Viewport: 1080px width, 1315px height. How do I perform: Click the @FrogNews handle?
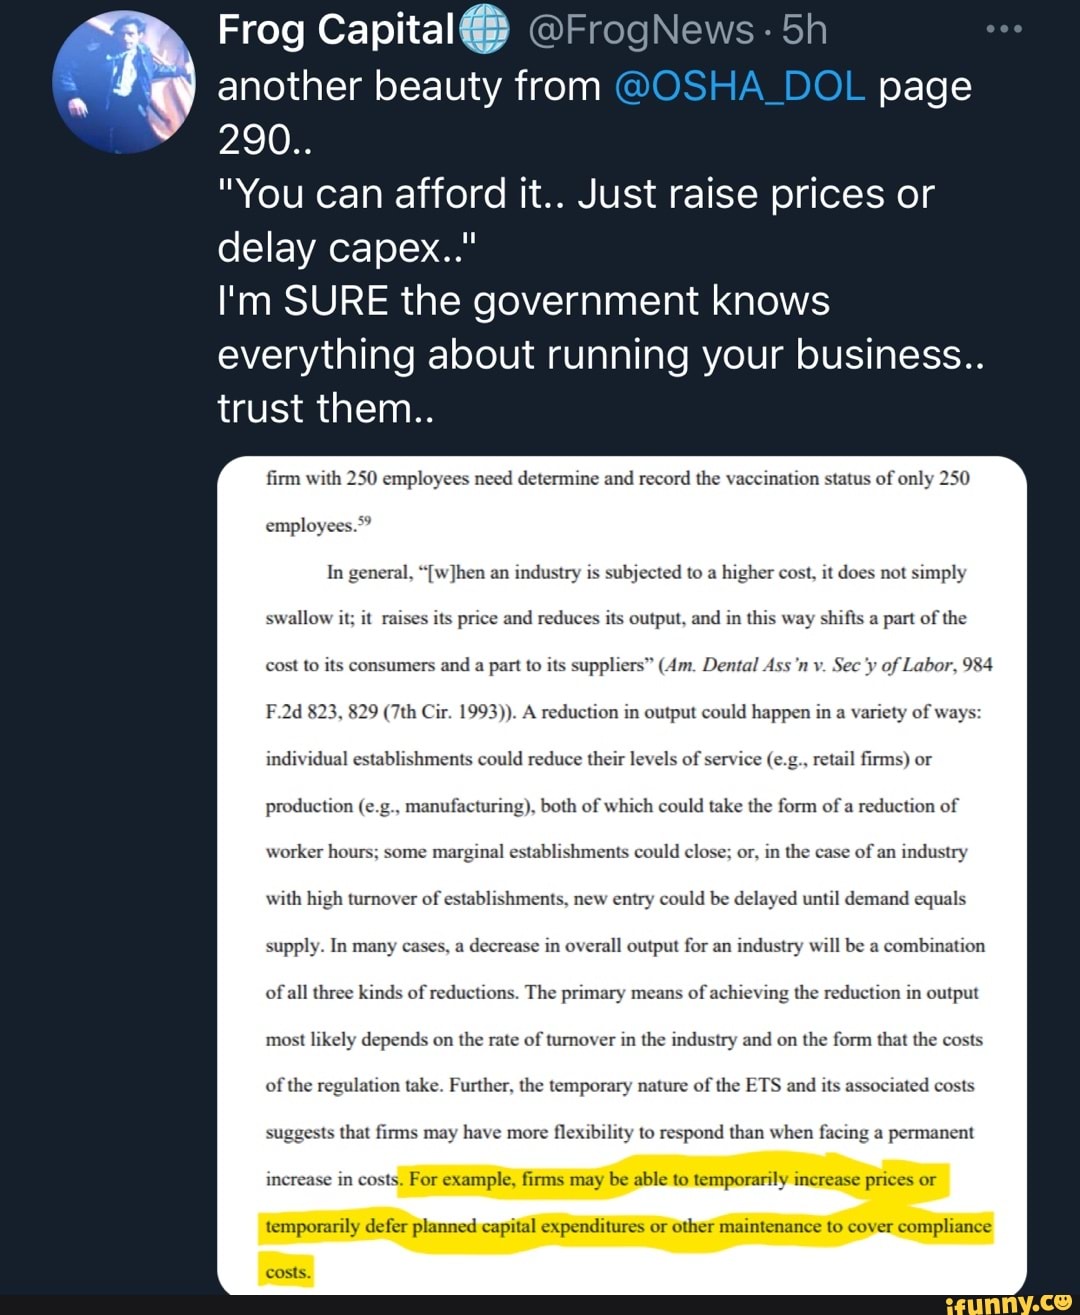click(x=640, y=31)
